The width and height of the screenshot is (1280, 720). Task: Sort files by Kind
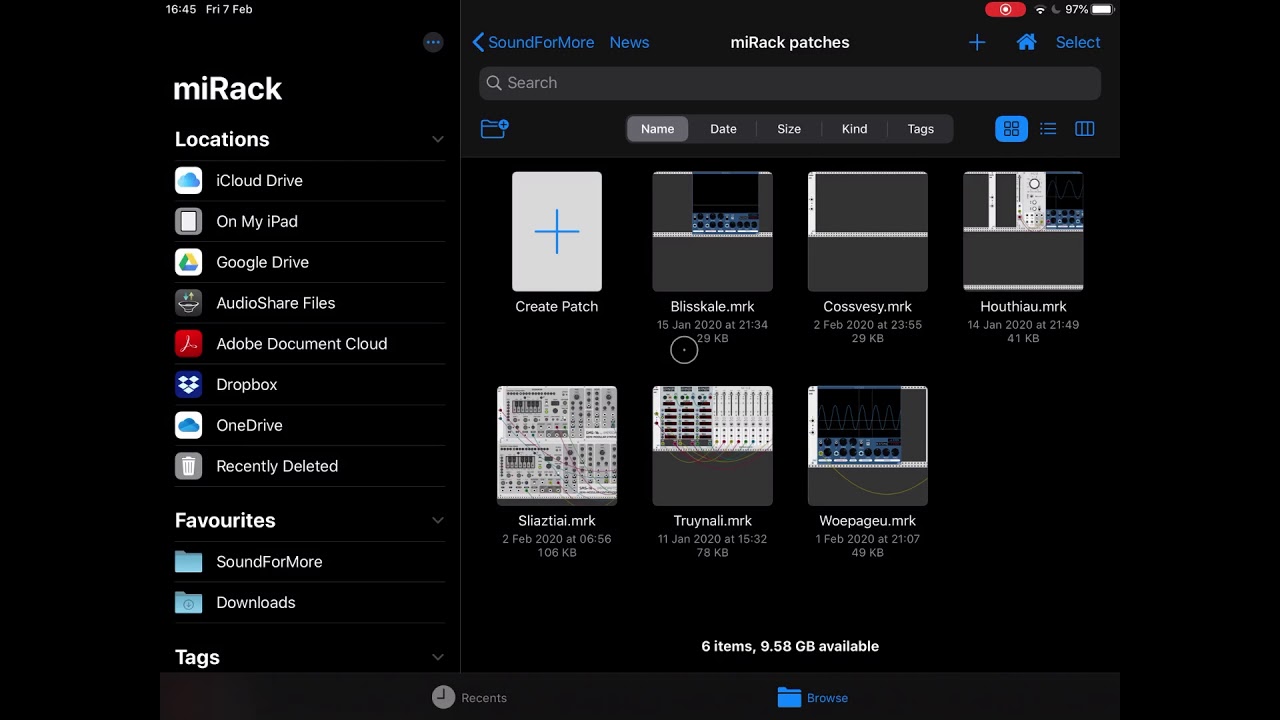click(x=854, y=129)
